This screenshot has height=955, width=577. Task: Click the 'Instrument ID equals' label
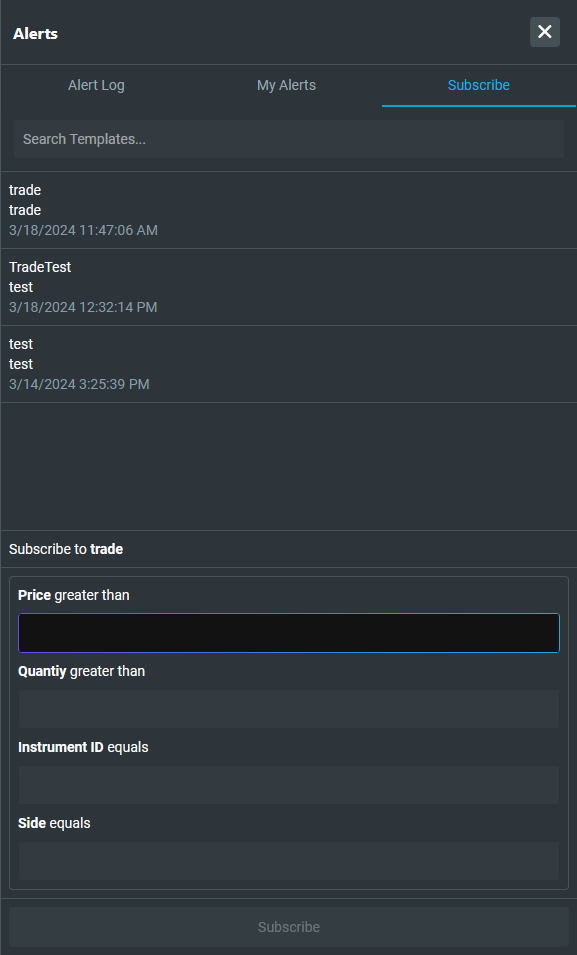[x=83, y=747]
